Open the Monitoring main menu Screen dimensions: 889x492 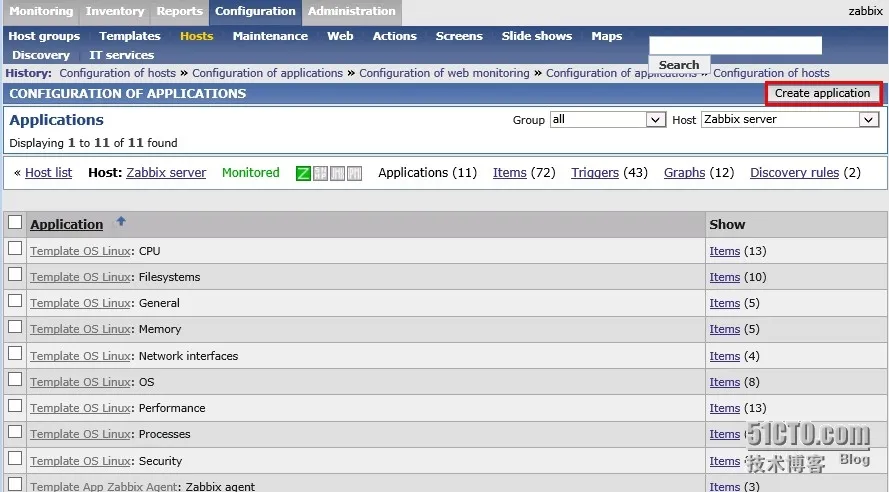(41, 11)
